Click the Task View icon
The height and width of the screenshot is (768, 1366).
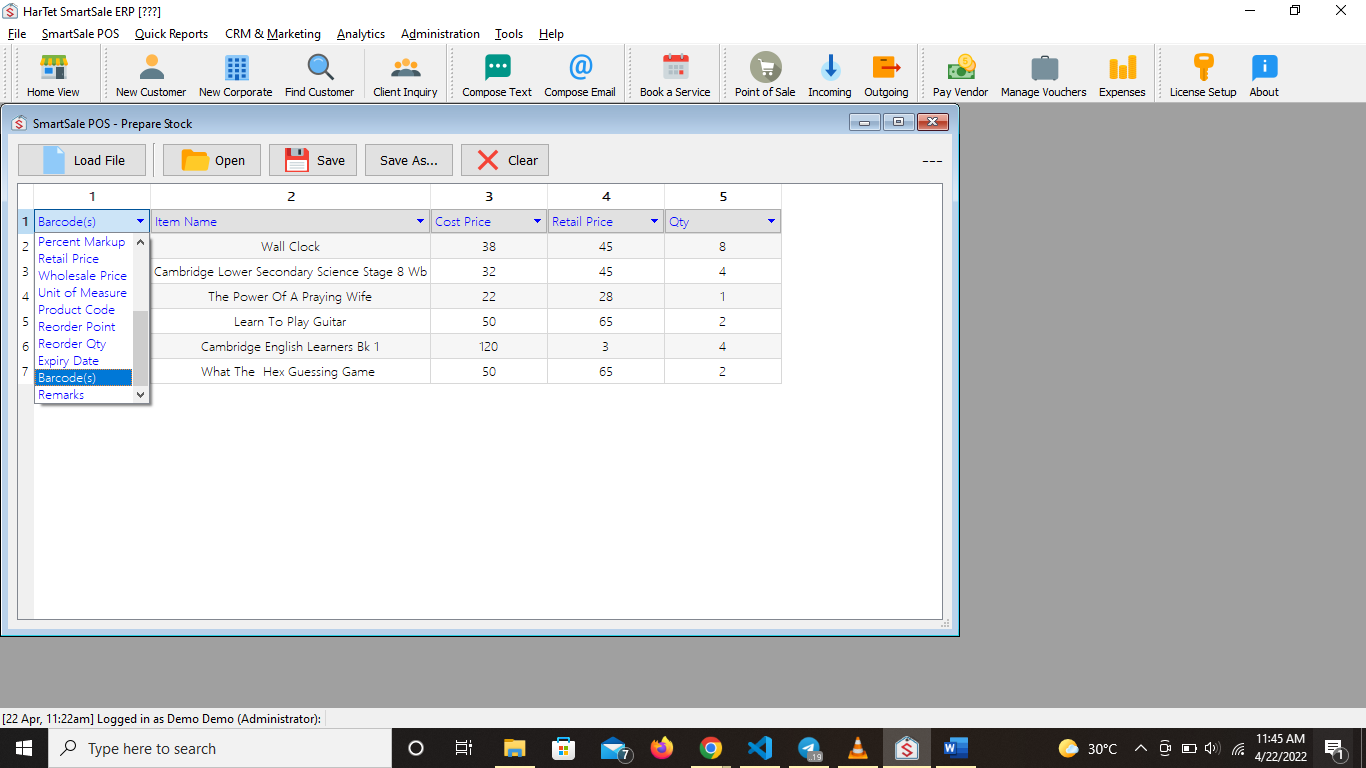464,748
